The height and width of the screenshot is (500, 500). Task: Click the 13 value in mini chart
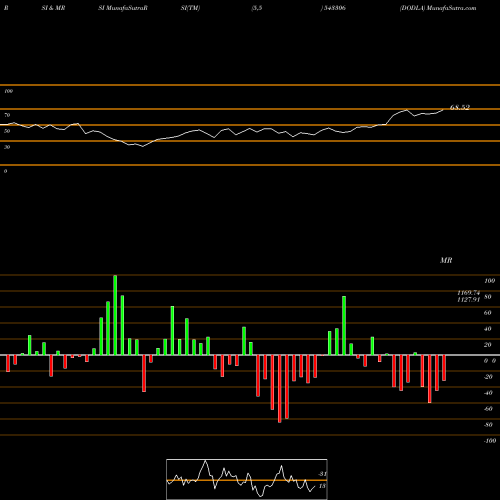click(x=322, y=486)
